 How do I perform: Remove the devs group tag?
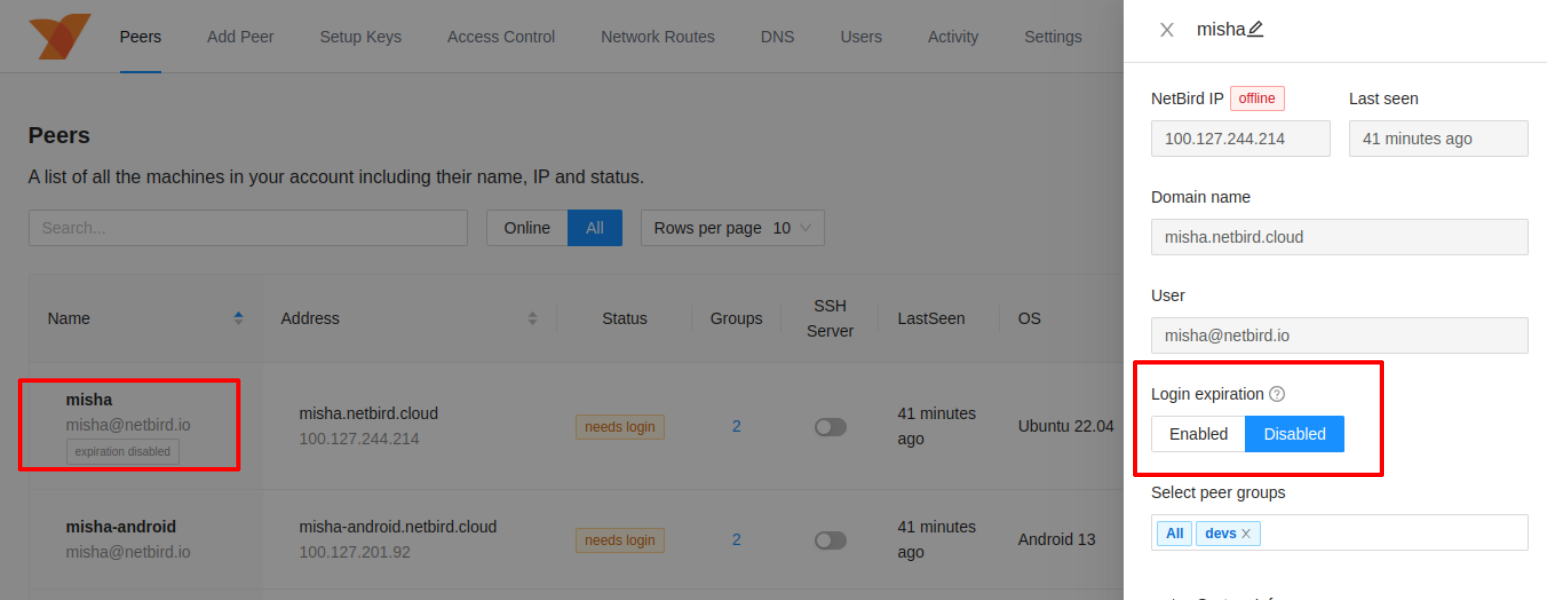(x=1246, y=534)
